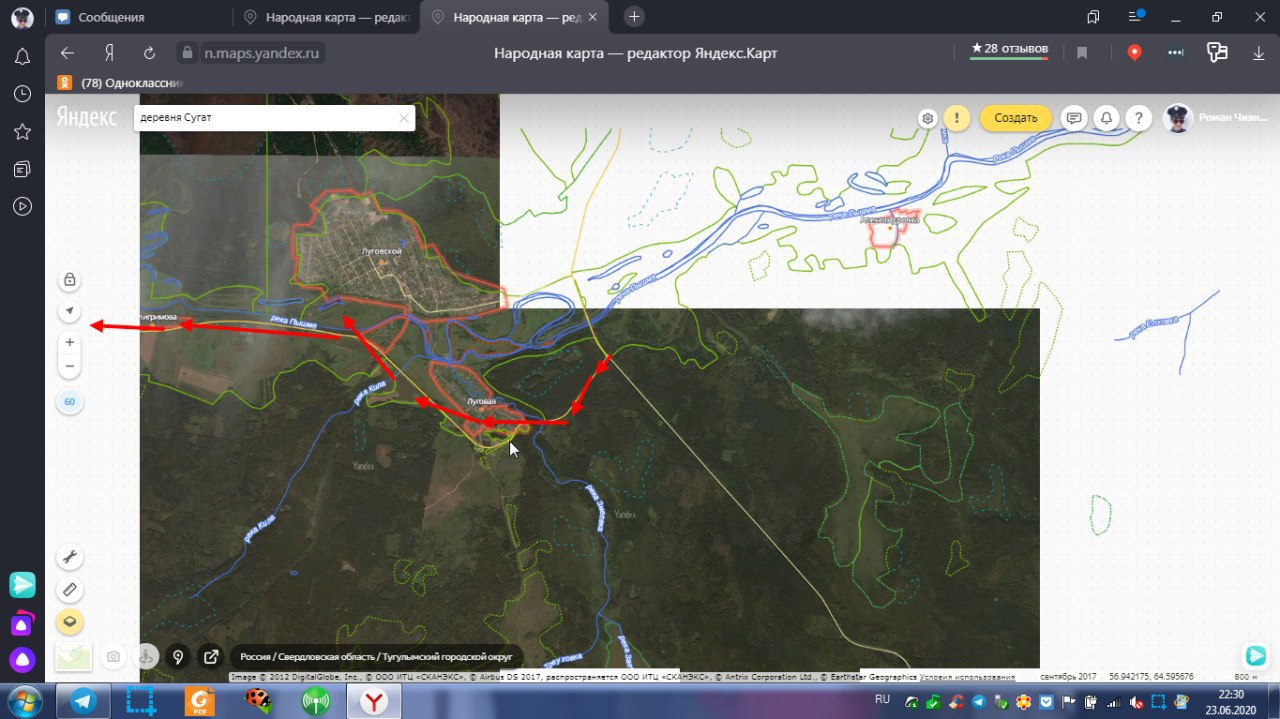The width and height of the screenshot is (1280, 719).
Task: Open the screenshot tool in the taskbar
Action: click(x=141, y=701)
